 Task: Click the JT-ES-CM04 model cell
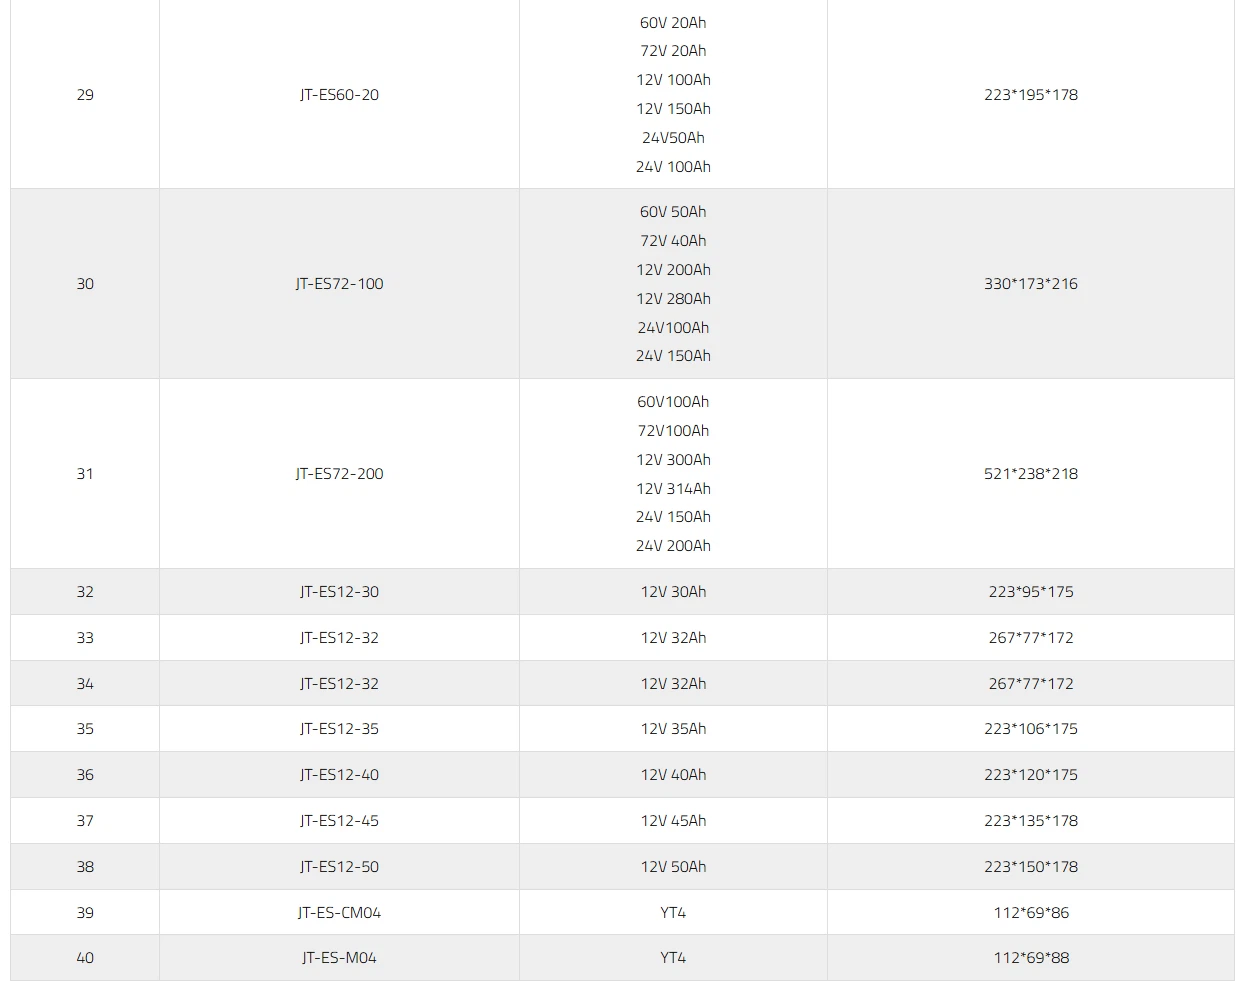[x=339, y=913]
